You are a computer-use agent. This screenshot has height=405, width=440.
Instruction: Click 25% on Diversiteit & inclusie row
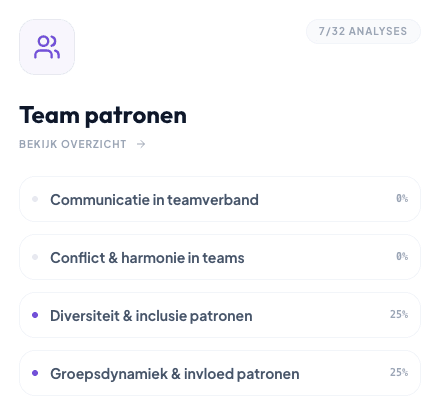(399, 314)
